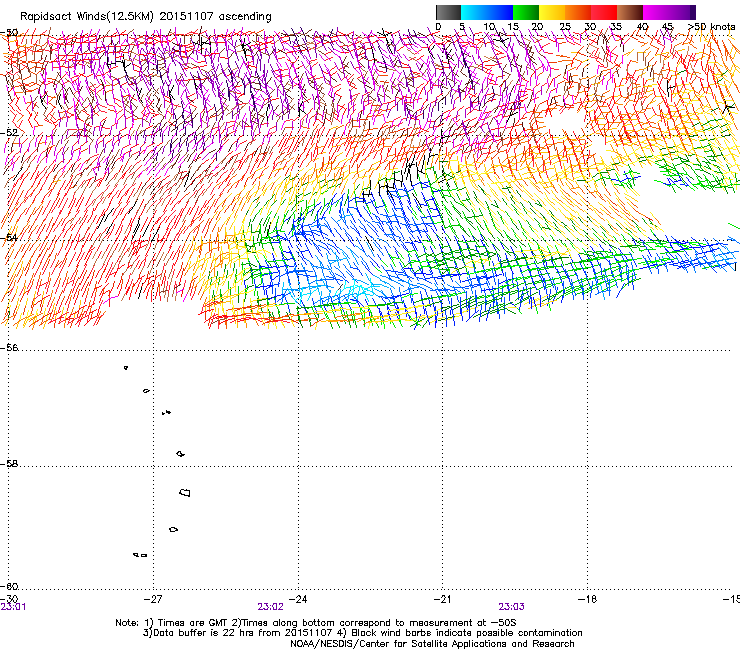Click the legend label '25'
Screen dimensions: 740x650
565,26
